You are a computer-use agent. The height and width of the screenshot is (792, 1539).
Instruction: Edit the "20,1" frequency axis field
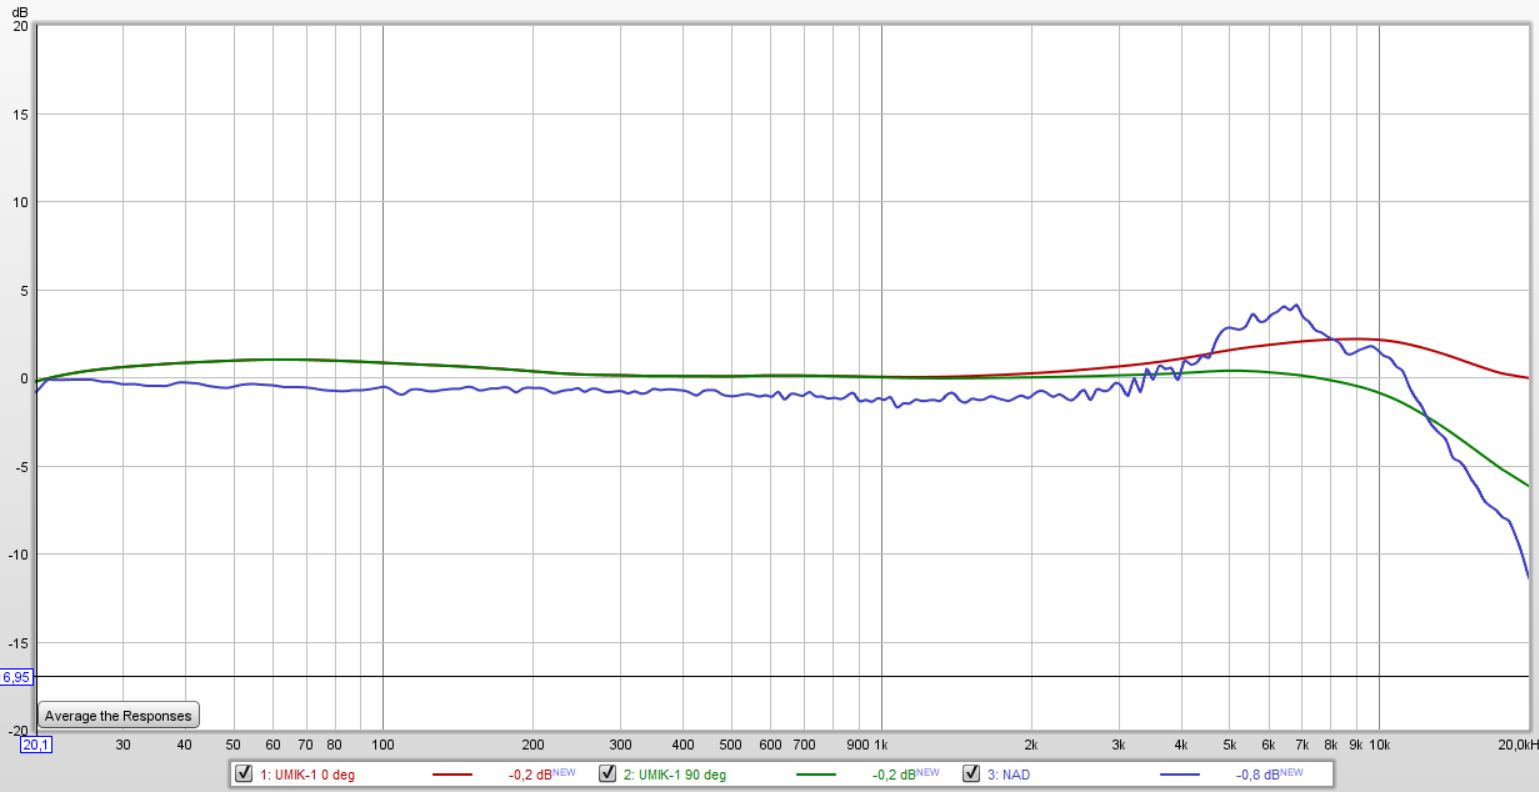point(36,743)
